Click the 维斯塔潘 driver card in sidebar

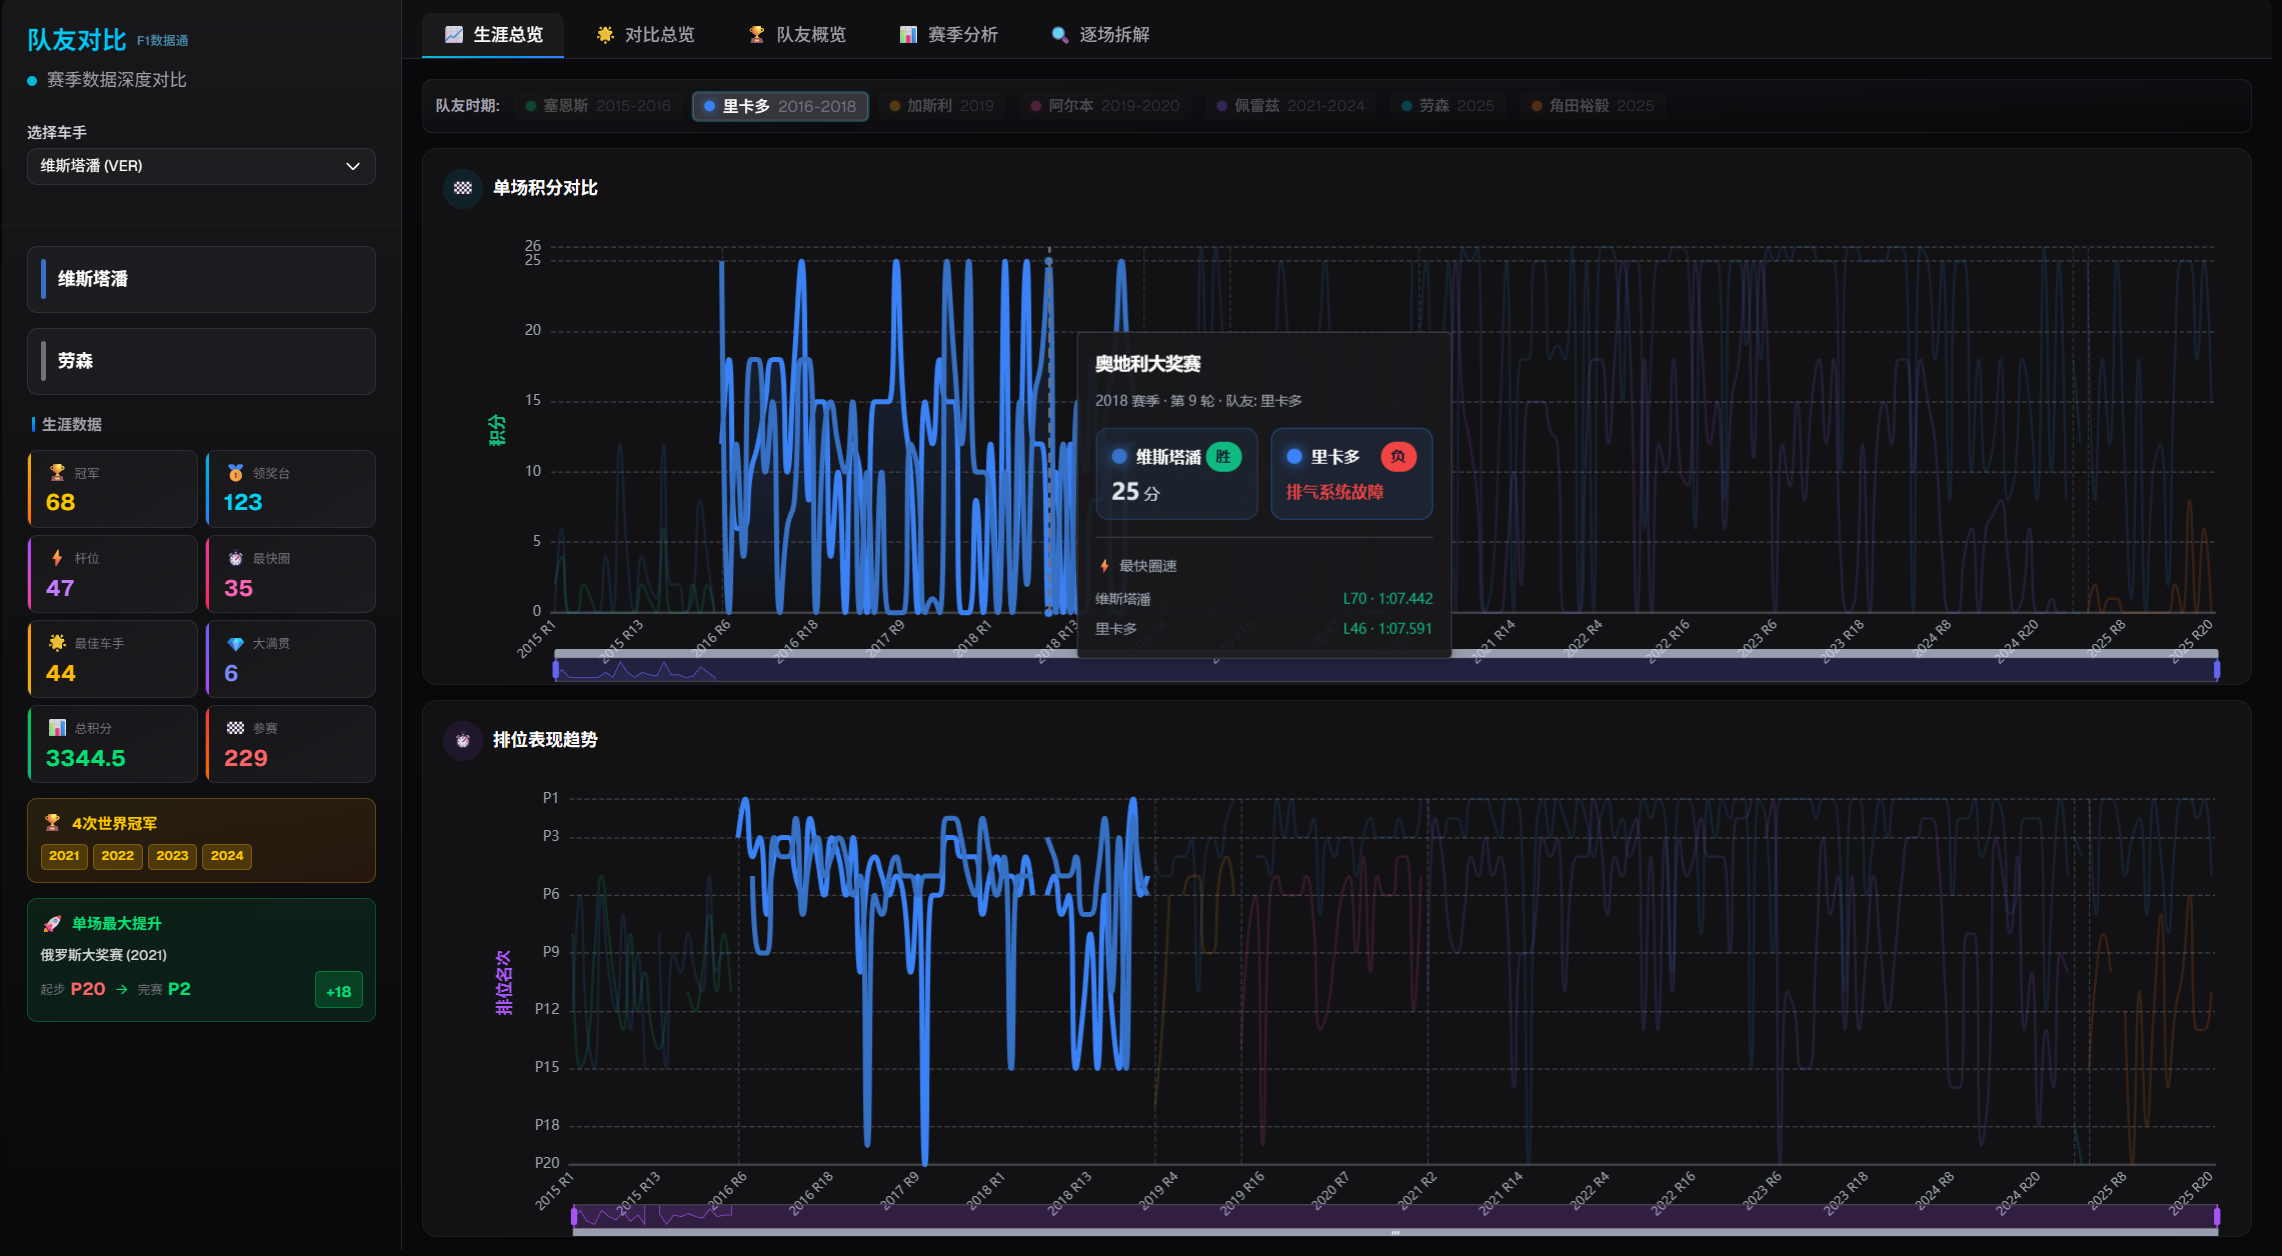click(201, 279)
